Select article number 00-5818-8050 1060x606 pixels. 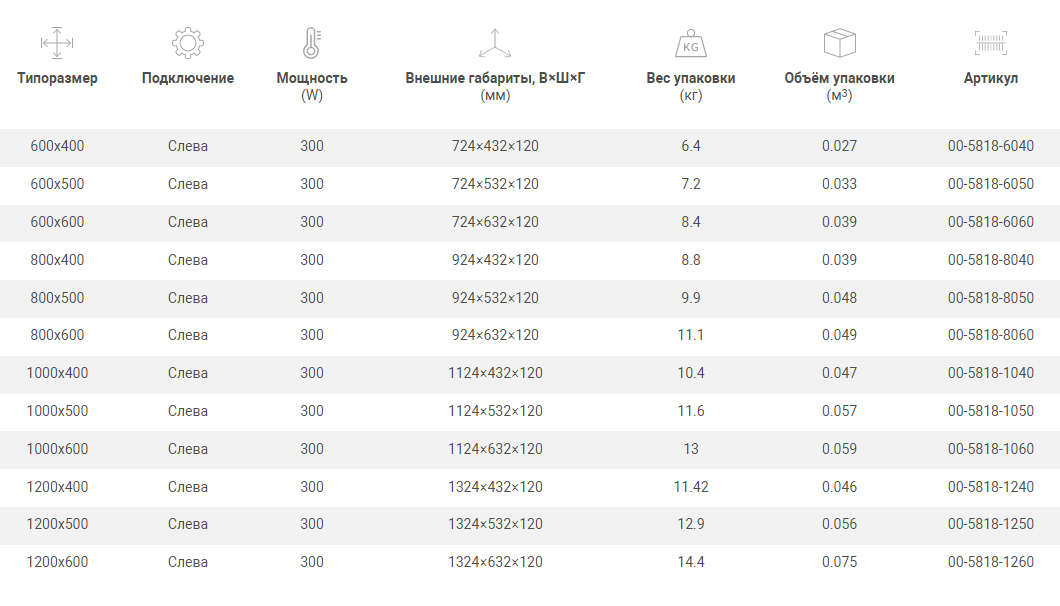(x=991, y=298)
